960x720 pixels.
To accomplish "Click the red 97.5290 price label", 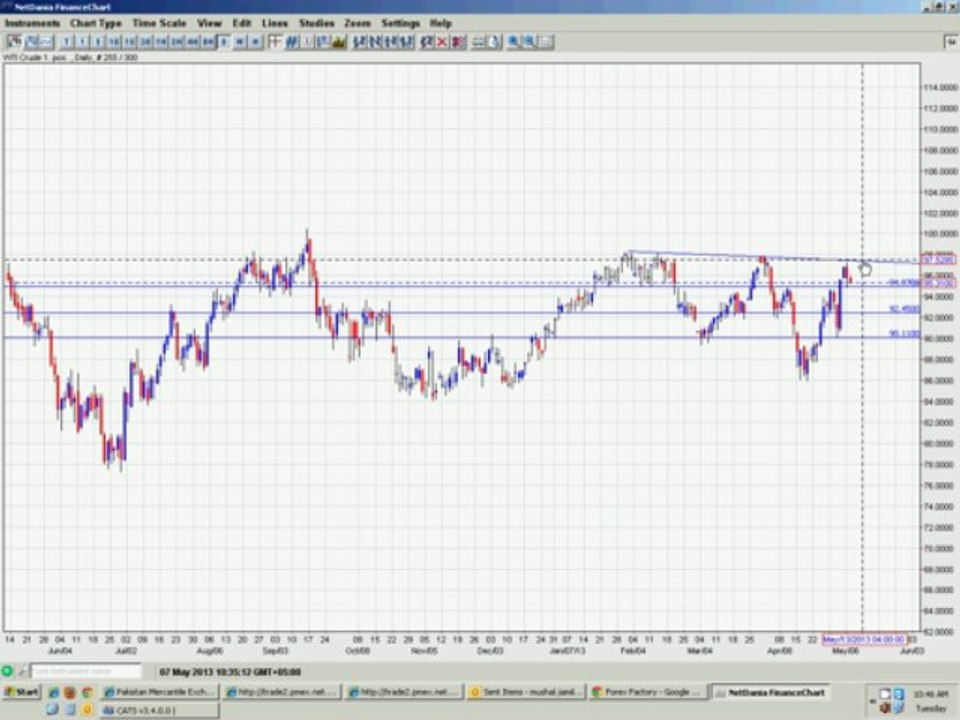I will click(938, 260).
